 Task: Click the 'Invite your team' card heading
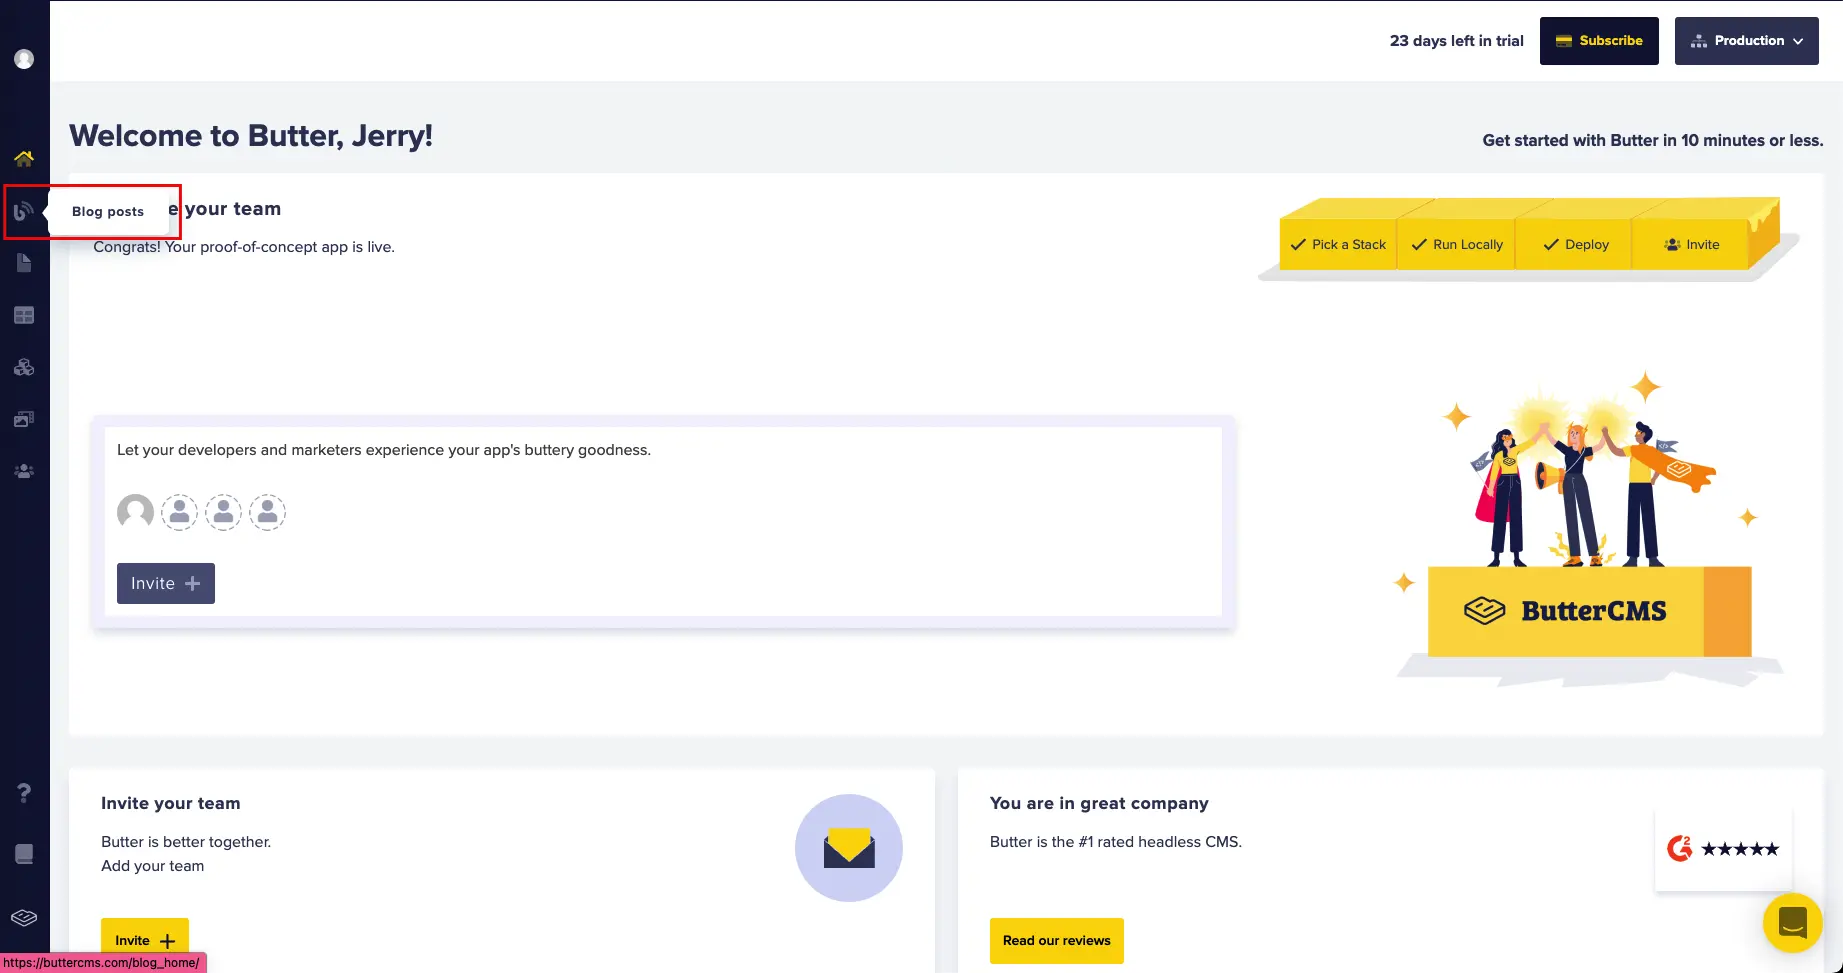(x=171, y=803)
